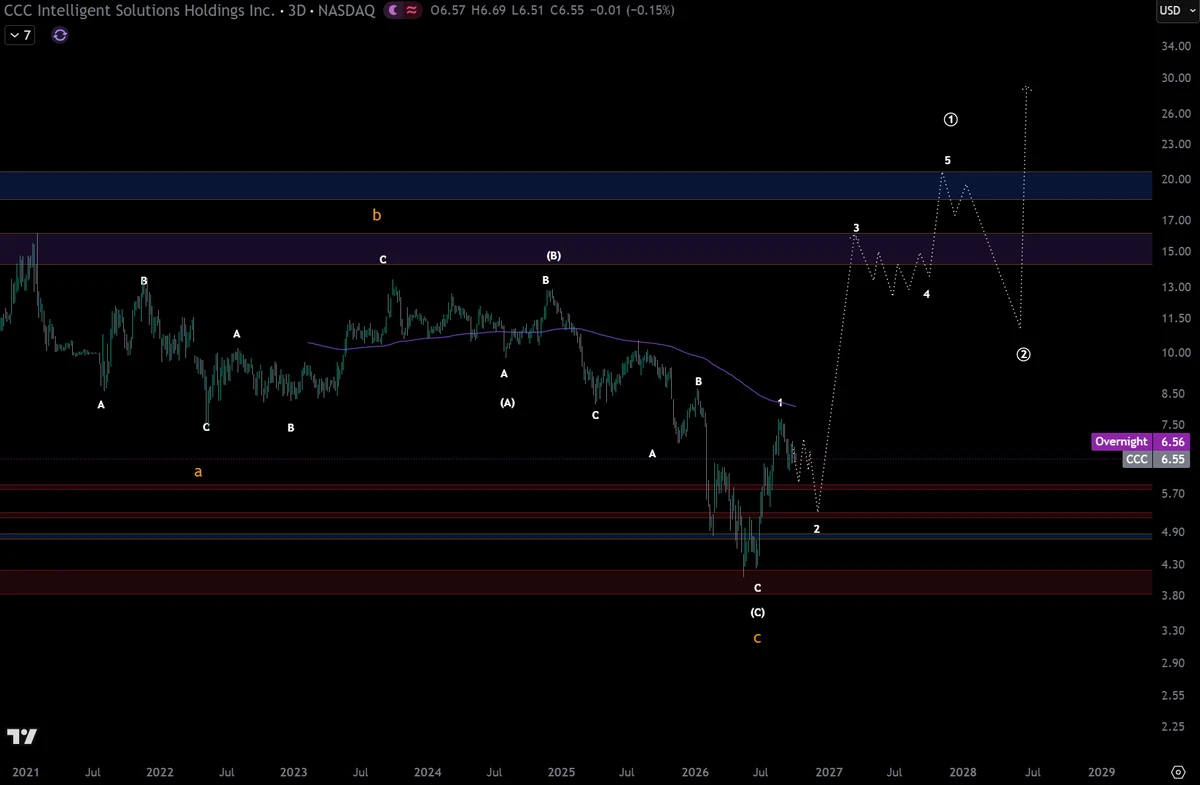
Task: Click the red approximate-data wave icon
Action: (411, 10)
